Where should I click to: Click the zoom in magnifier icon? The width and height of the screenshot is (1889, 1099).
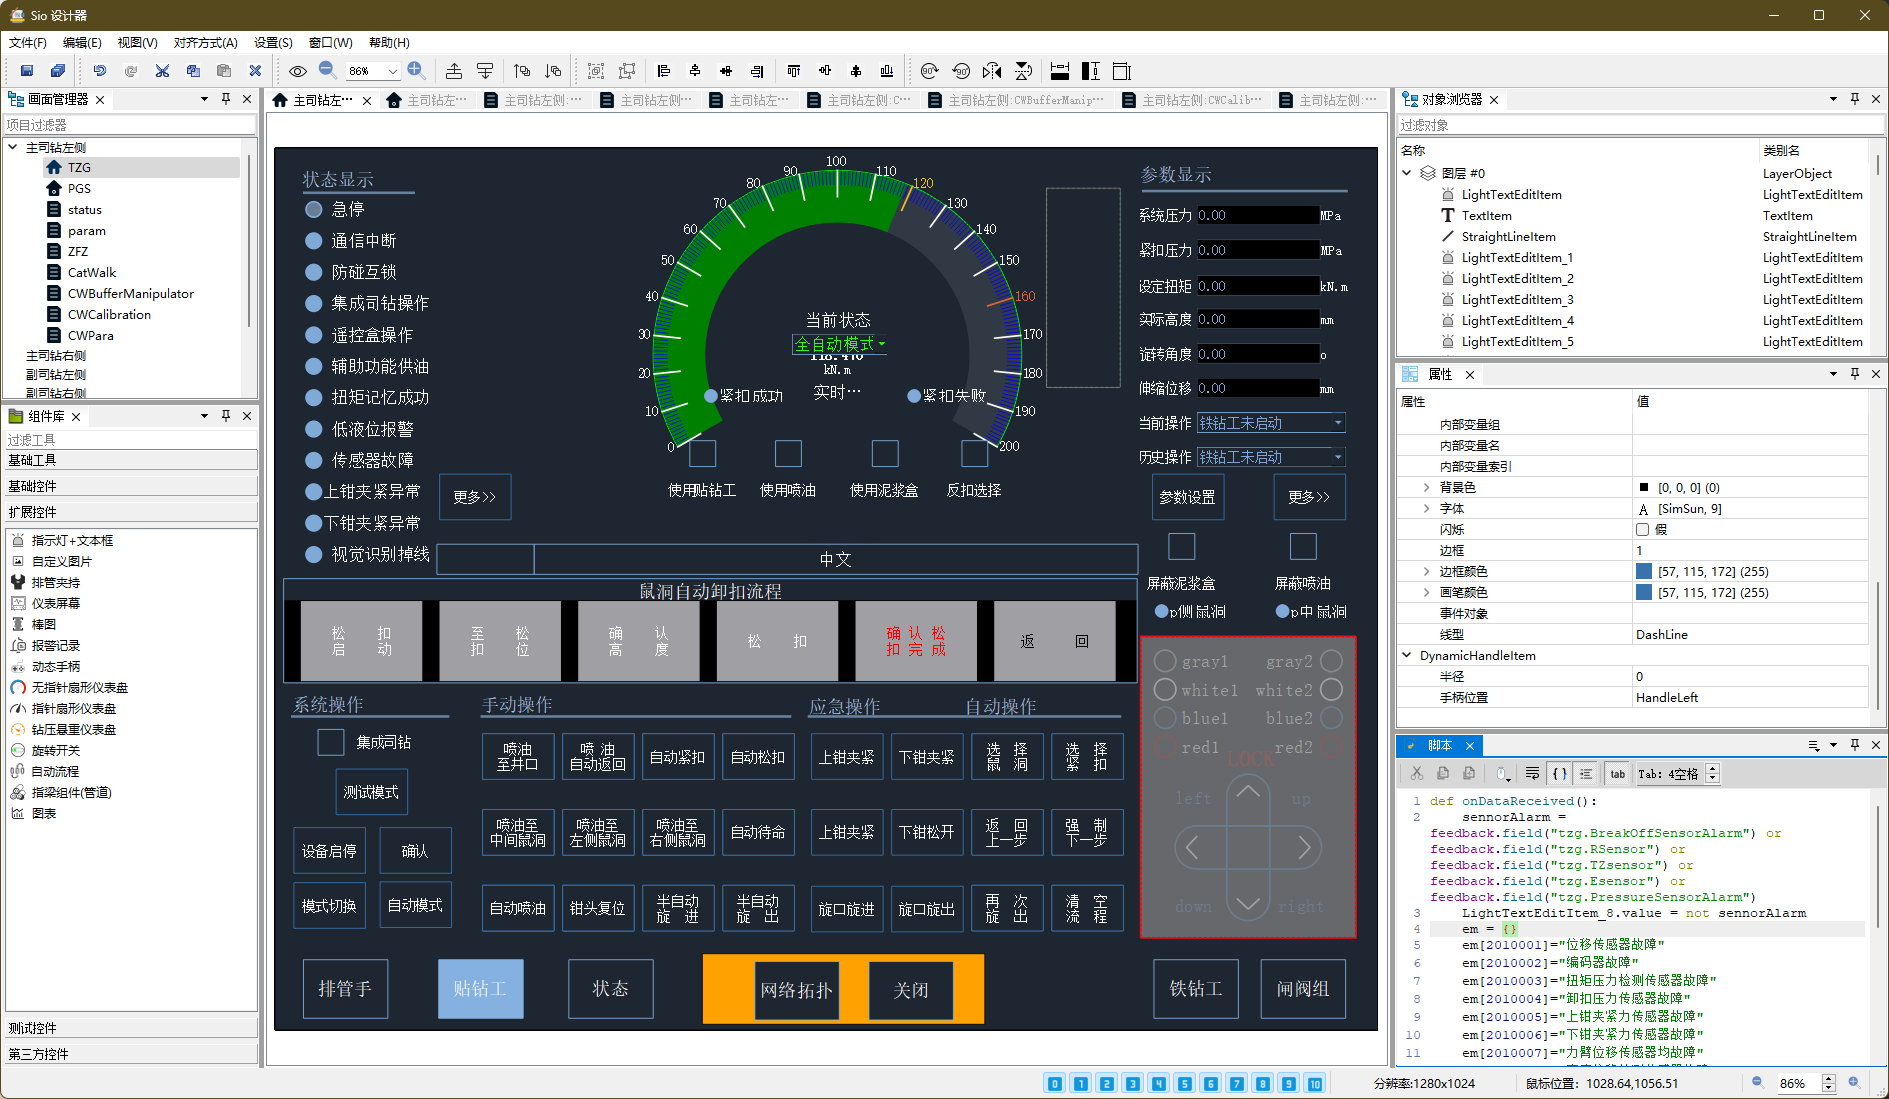[417, 70]
